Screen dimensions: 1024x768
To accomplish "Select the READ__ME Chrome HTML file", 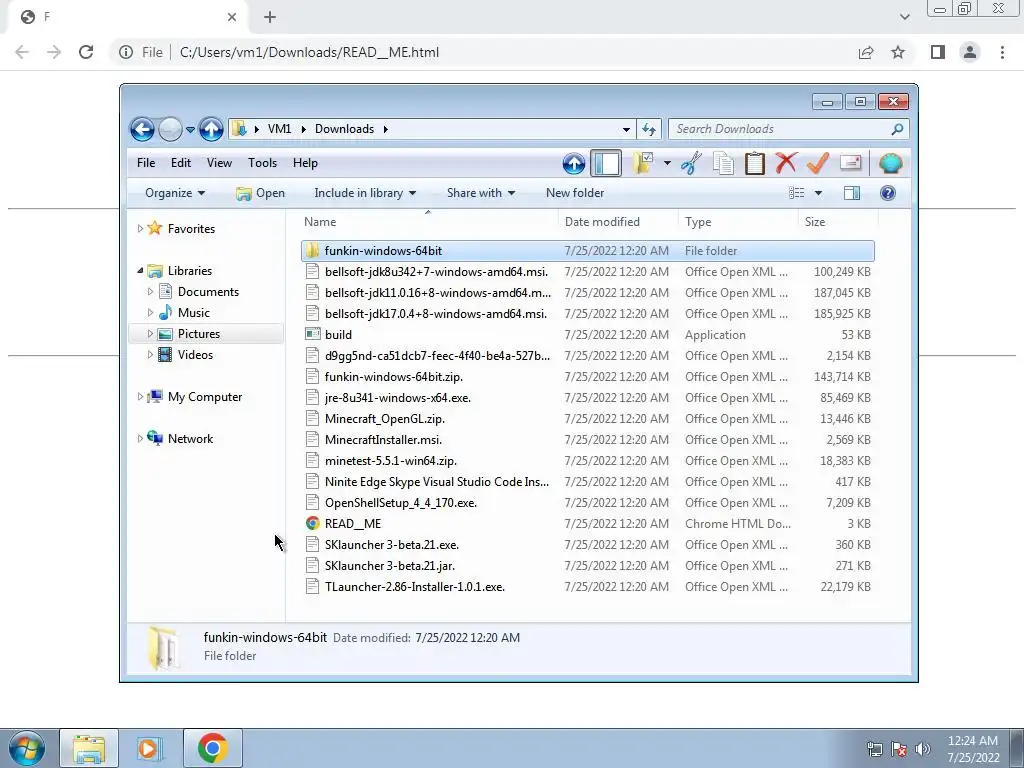I will [x=588, y=524].
